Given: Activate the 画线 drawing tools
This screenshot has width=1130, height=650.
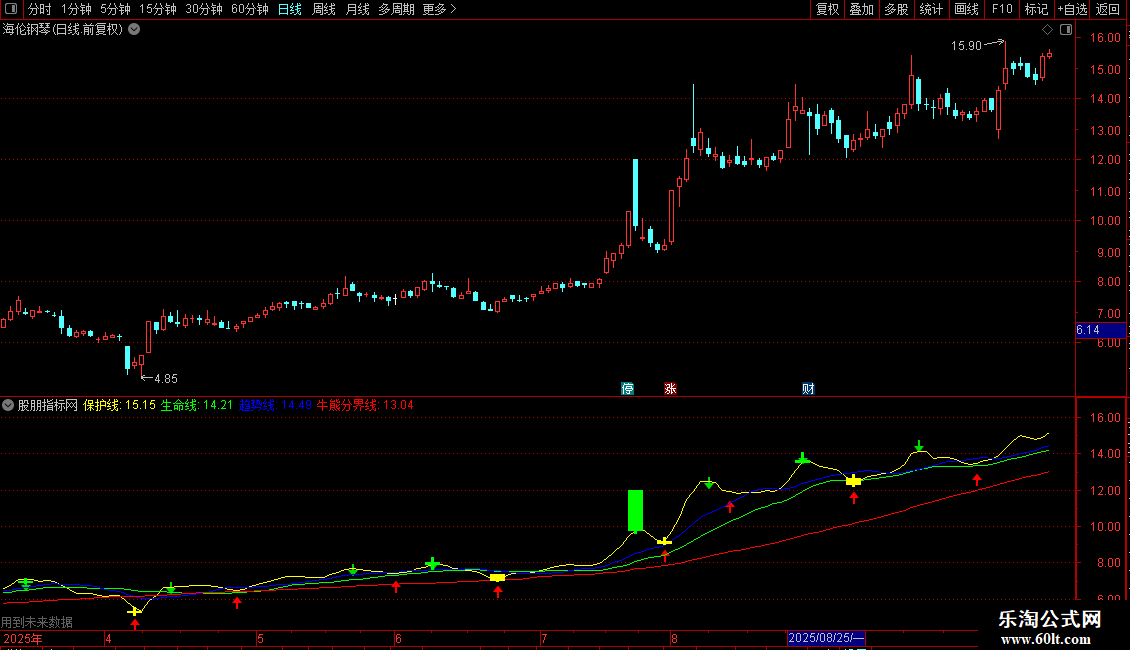Looking at the screenshot, I should click(x=966, y=9).
